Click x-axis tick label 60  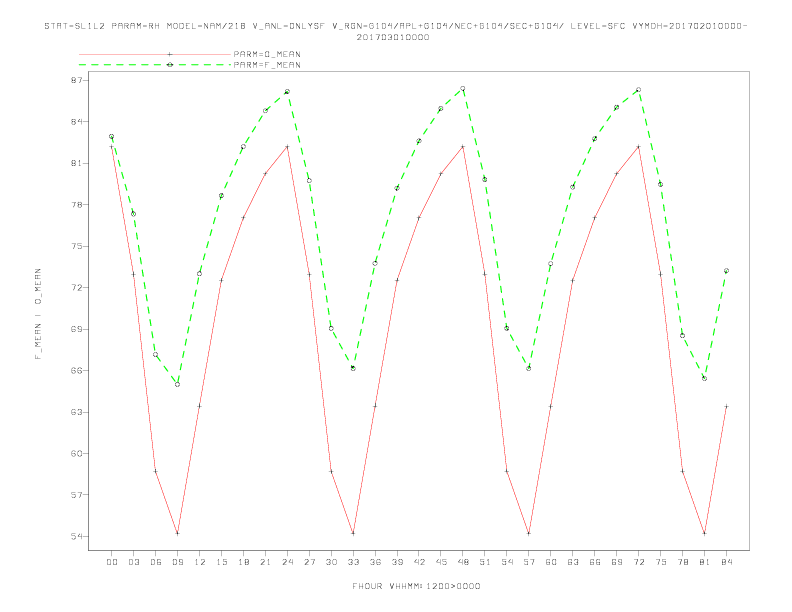click(x=551, y=562)
